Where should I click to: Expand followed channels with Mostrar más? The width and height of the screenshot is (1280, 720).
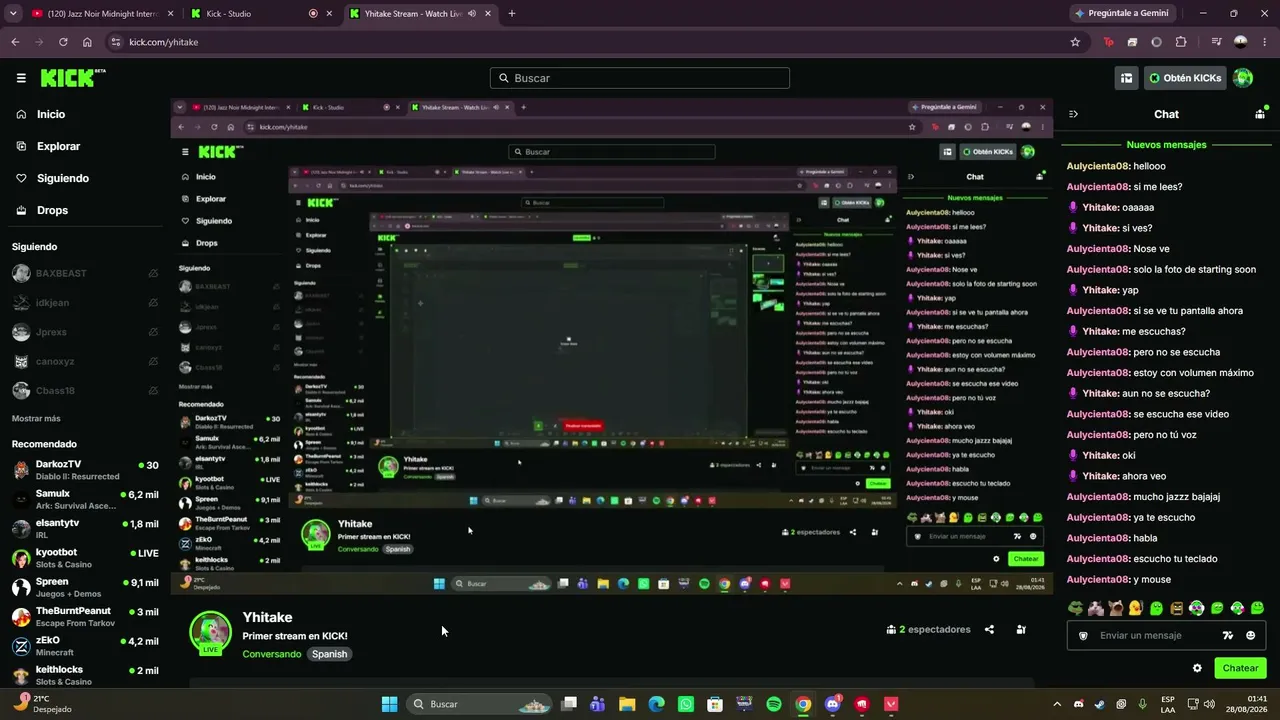coord(36,419)
